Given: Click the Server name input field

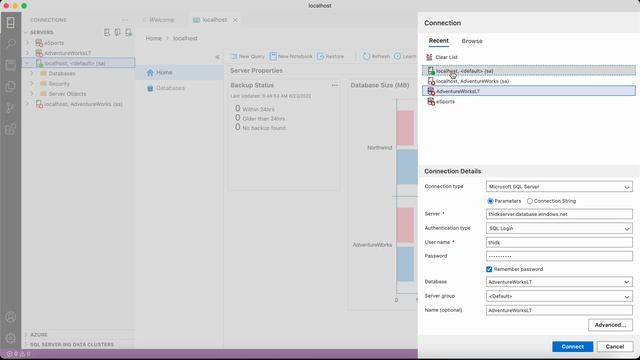Looking at the screenshot, I should click(x=559, y=214).
